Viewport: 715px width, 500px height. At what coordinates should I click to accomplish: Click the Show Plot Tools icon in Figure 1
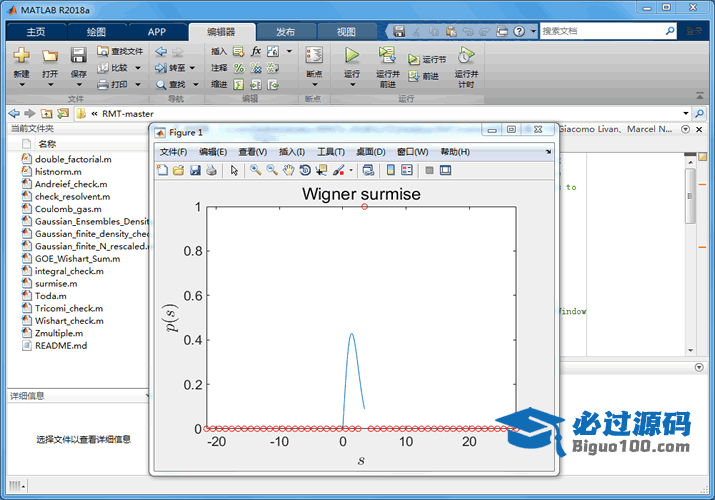[446, 170]
